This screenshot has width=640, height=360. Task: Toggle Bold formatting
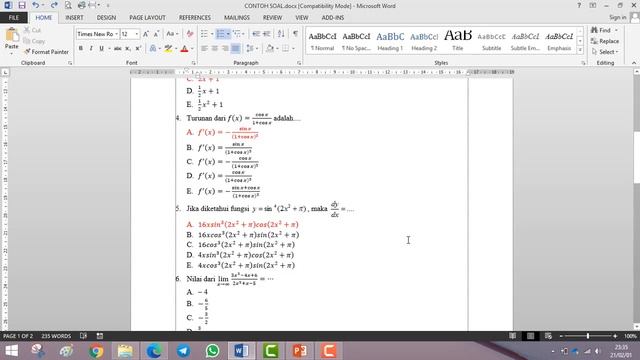[x=80, y=49]
